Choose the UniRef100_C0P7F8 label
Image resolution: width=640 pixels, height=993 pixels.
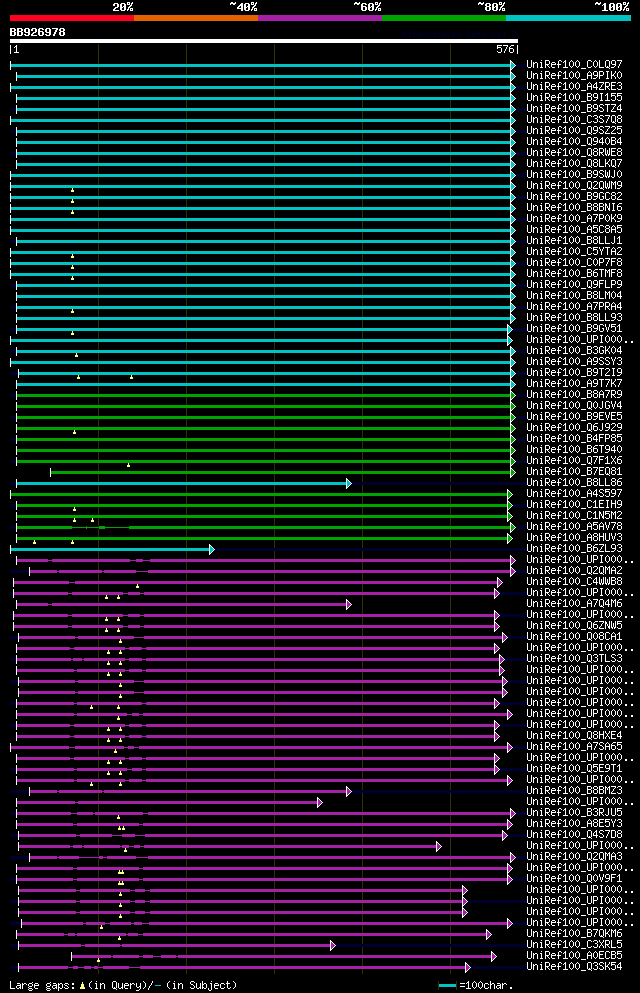pos(574,262)
